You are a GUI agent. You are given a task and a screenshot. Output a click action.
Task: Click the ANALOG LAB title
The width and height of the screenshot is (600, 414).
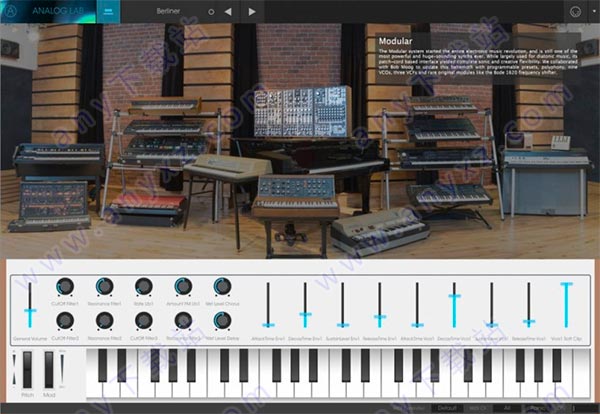pyautogui.click(x=58, y=11)
